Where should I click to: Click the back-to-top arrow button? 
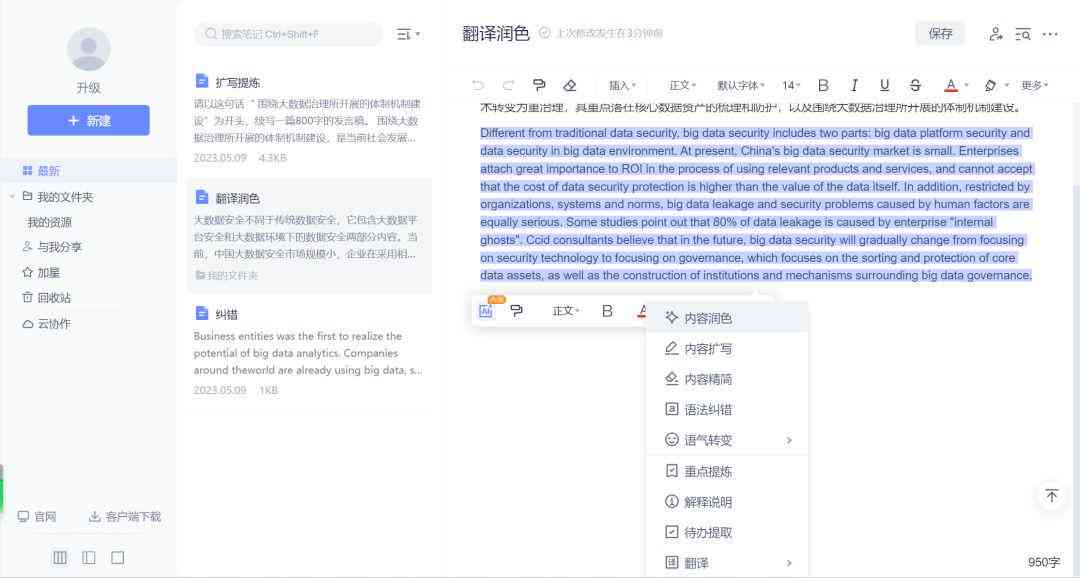(x=1052, y=495)
